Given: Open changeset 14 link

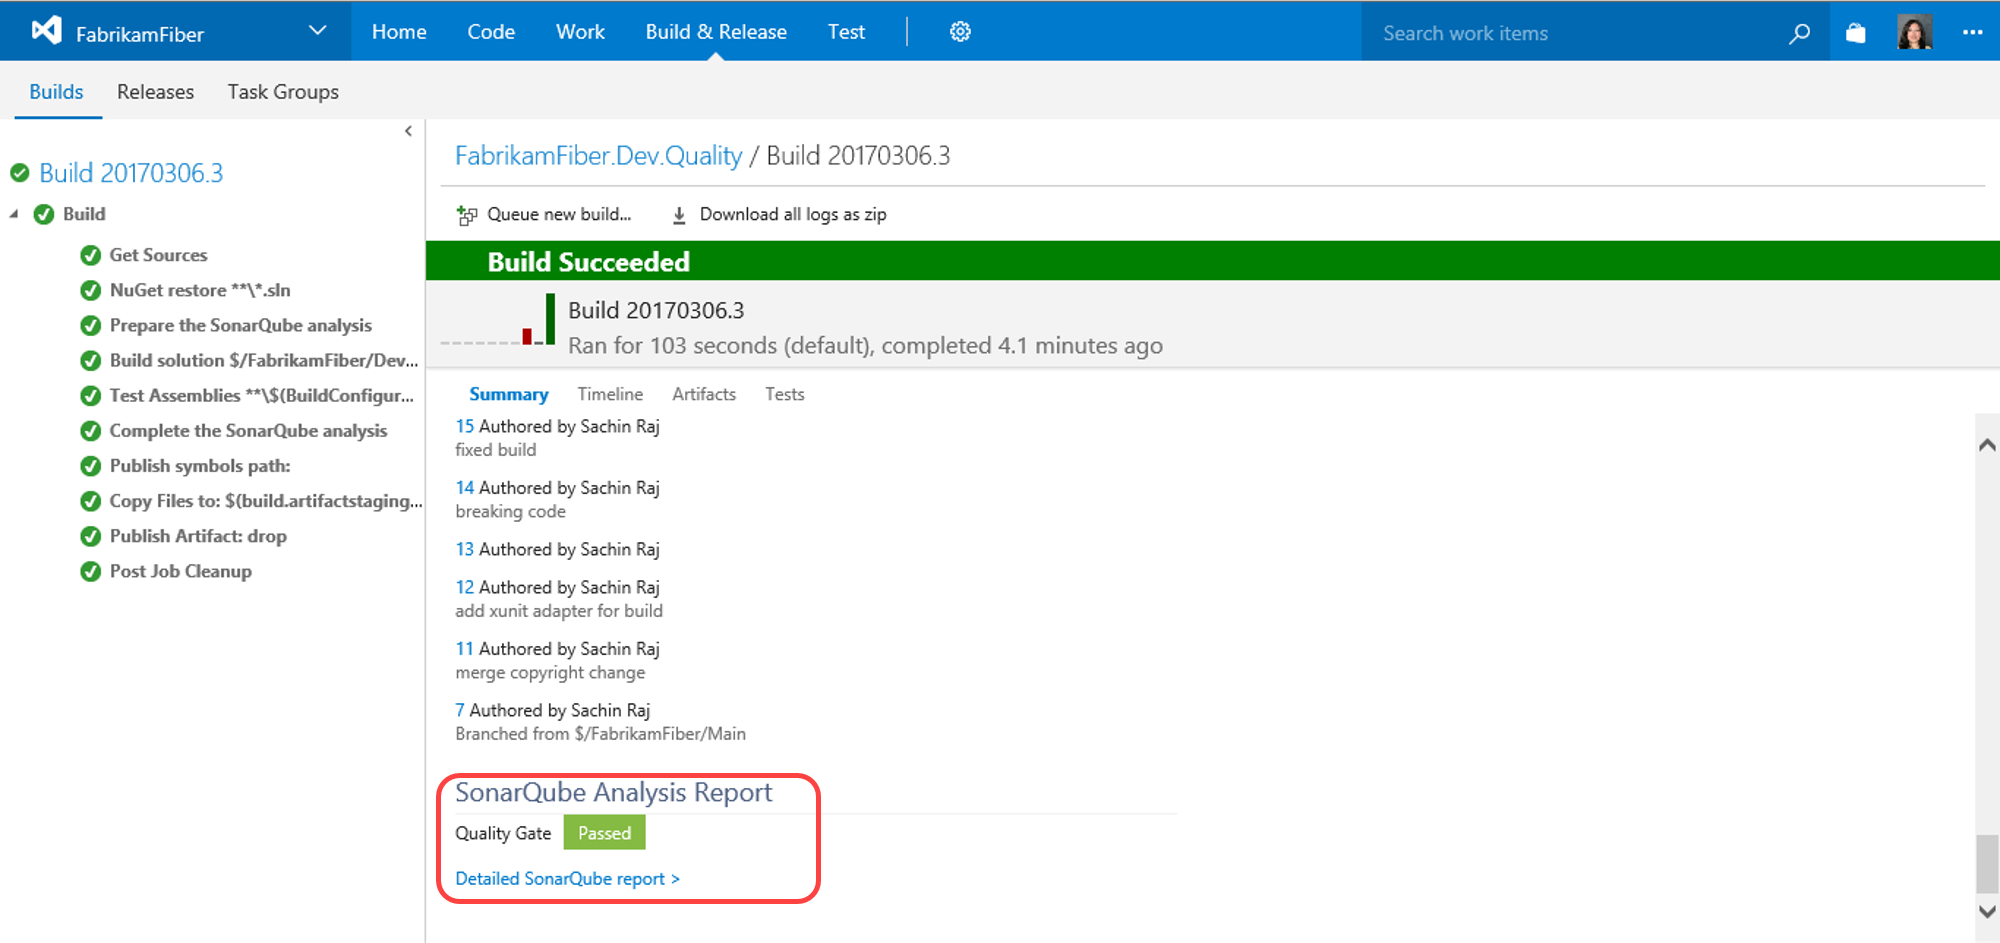Looking at the screenshot, I should click(x=464, y=488).
